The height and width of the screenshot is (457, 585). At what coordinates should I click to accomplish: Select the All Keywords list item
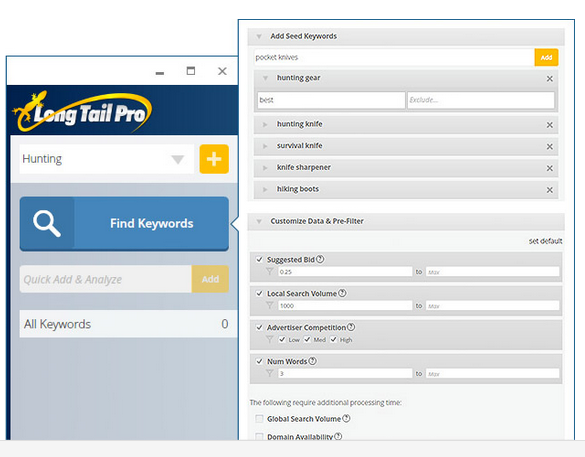coord(128,324)
